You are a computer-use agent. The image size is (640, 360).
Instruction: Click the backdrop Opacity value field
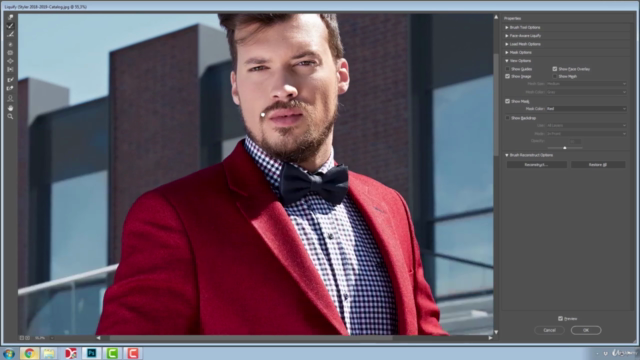(x=575, y=141)
